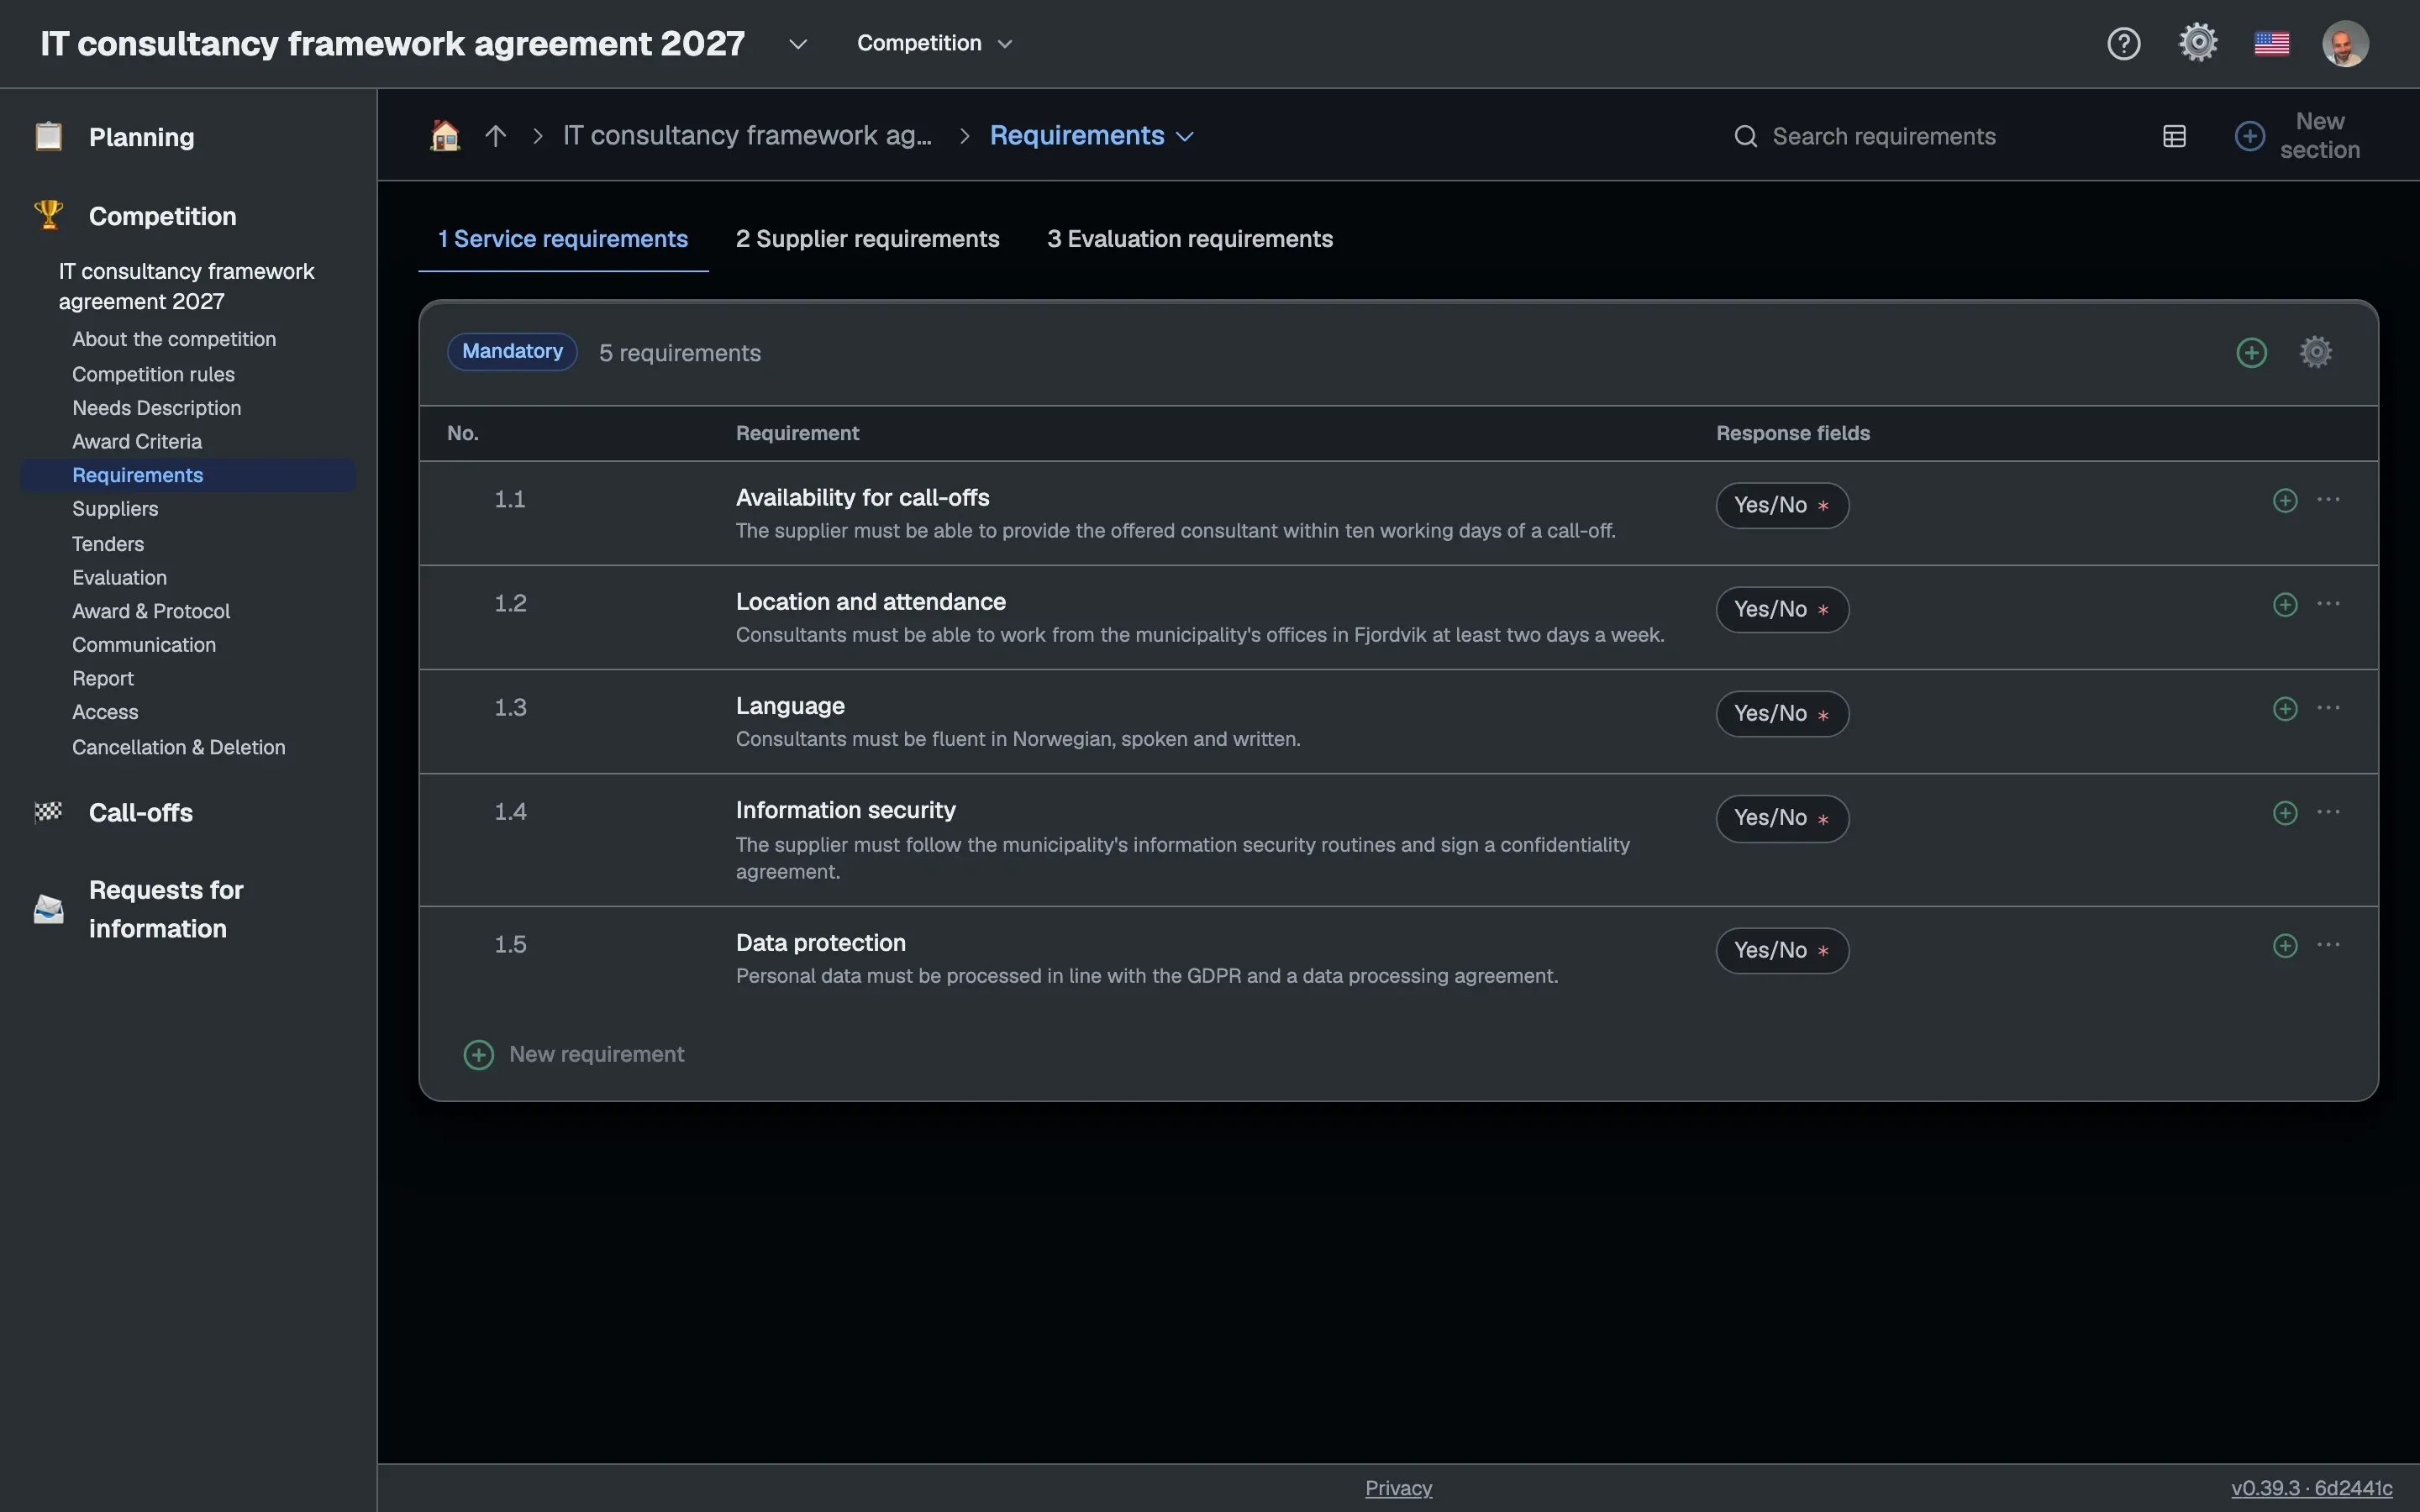Switch to Evaluation requirements tab
Viewport: 2420px width, 1512px height.
pos(1190,239)
